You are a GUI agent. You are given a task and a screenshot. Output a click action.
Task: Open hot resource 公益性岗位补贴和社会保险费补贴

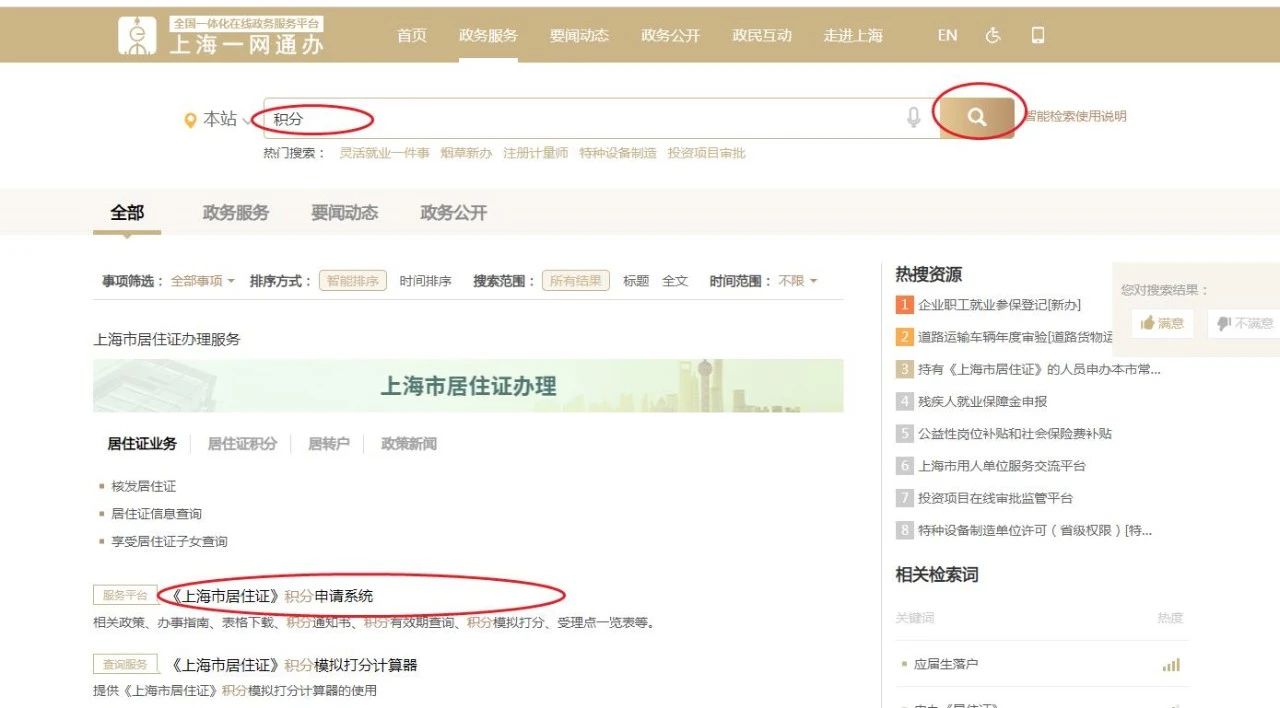pyautogui.click(x=1015, y=433)
